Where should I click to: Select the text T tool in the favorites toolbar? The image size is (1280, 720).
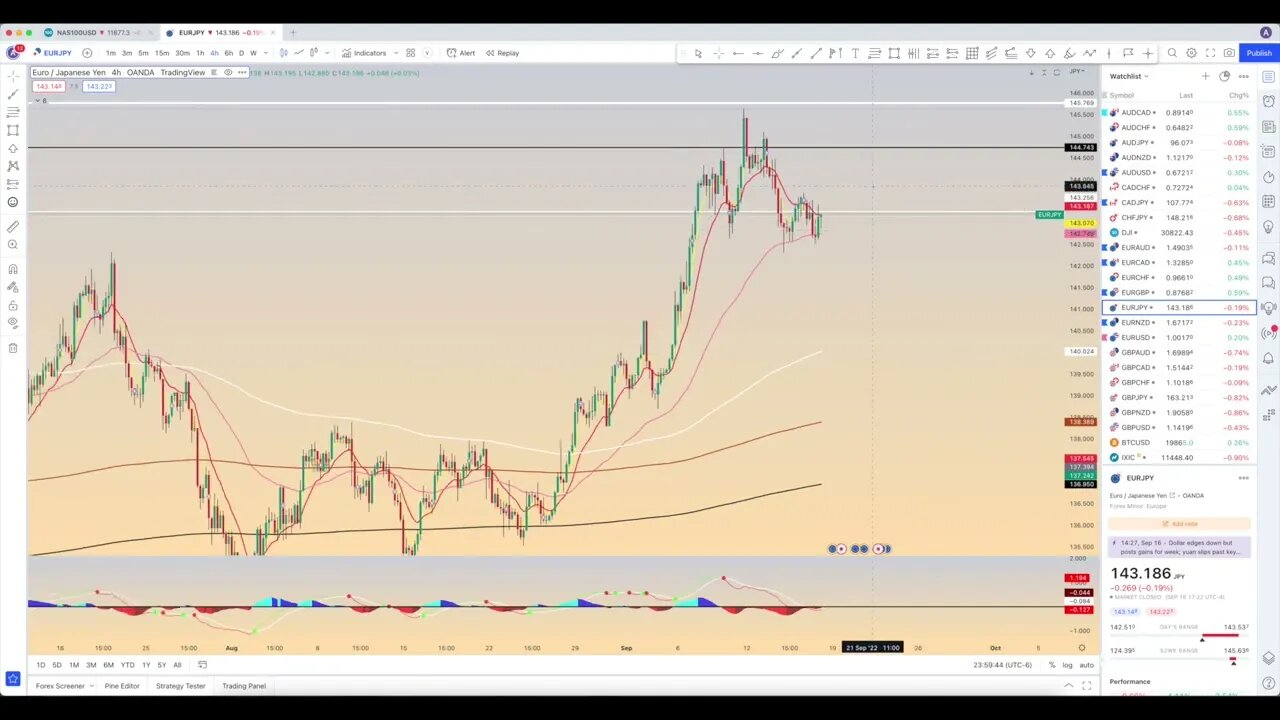(x=855, y=53)
